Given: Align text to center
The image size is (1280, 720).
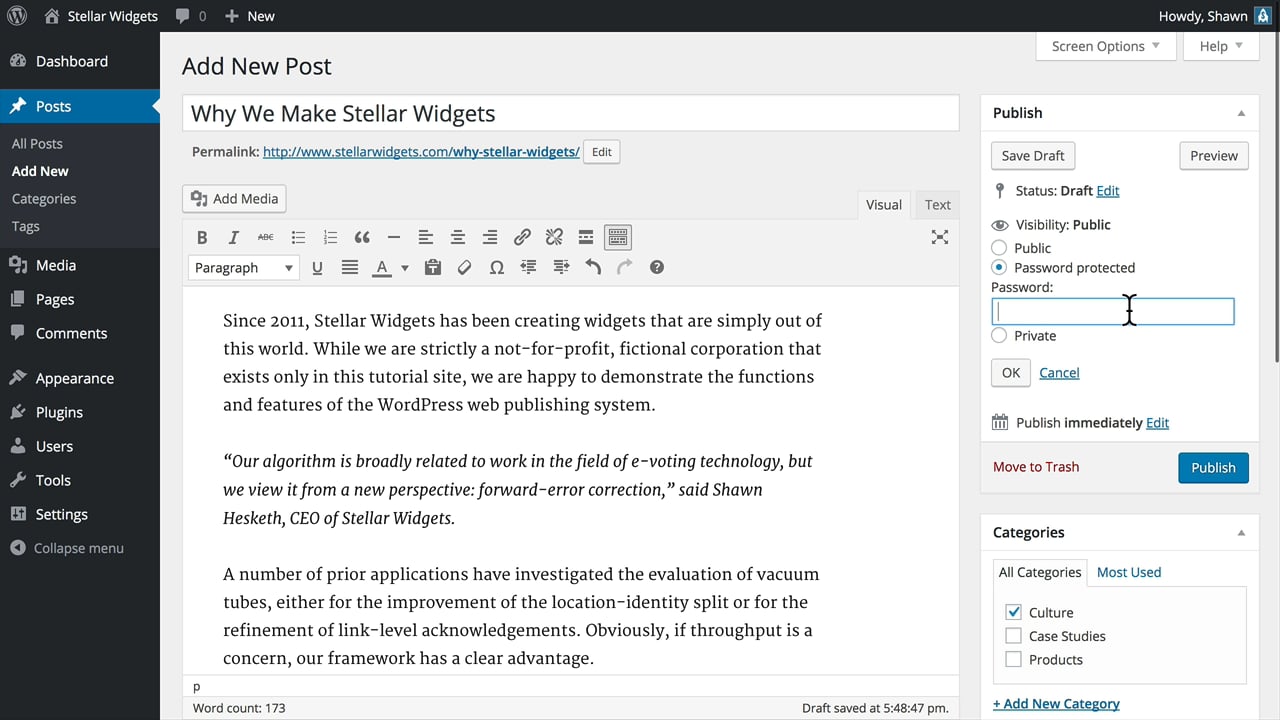Looking at the screenshot, I should [x=458, y=237].
